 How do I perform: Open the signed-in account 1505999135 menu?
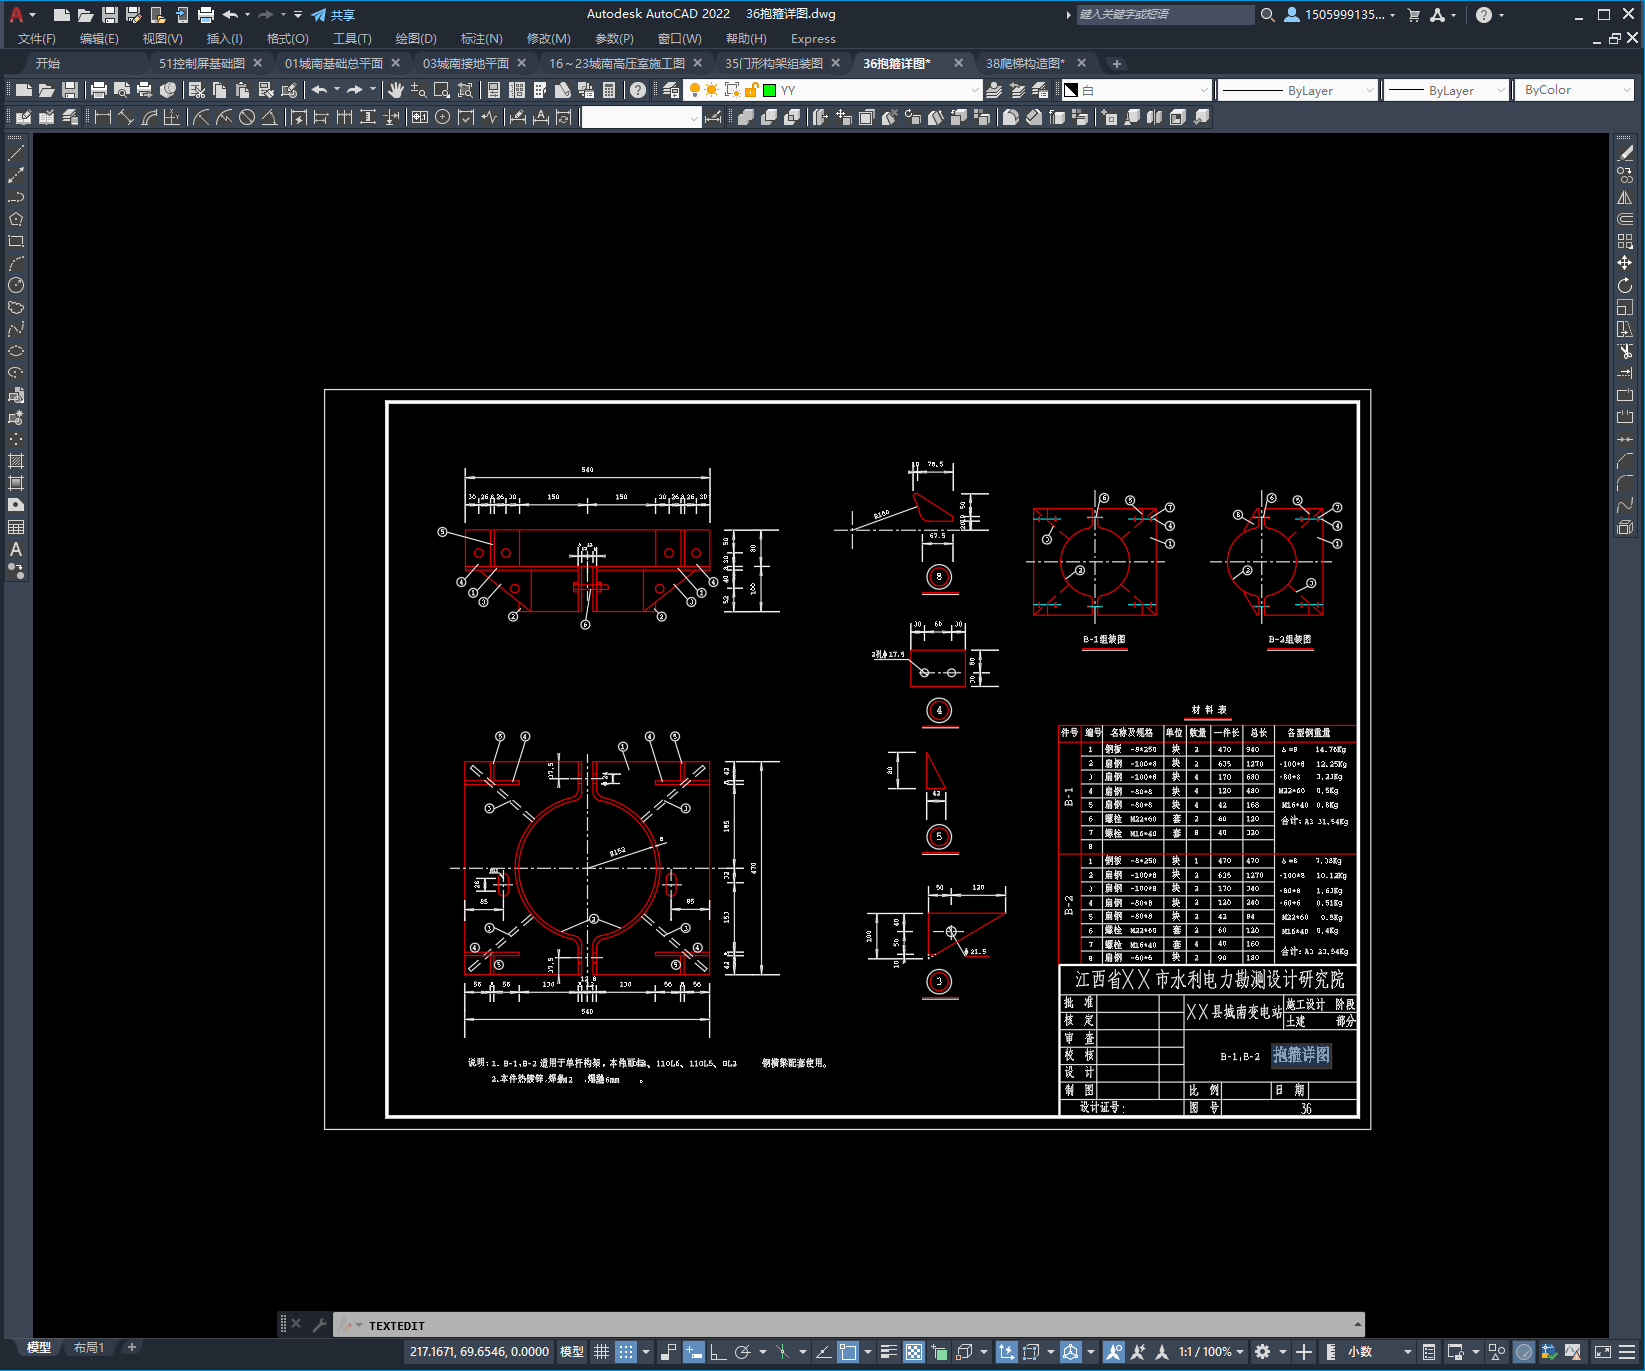click(1340, 15)
